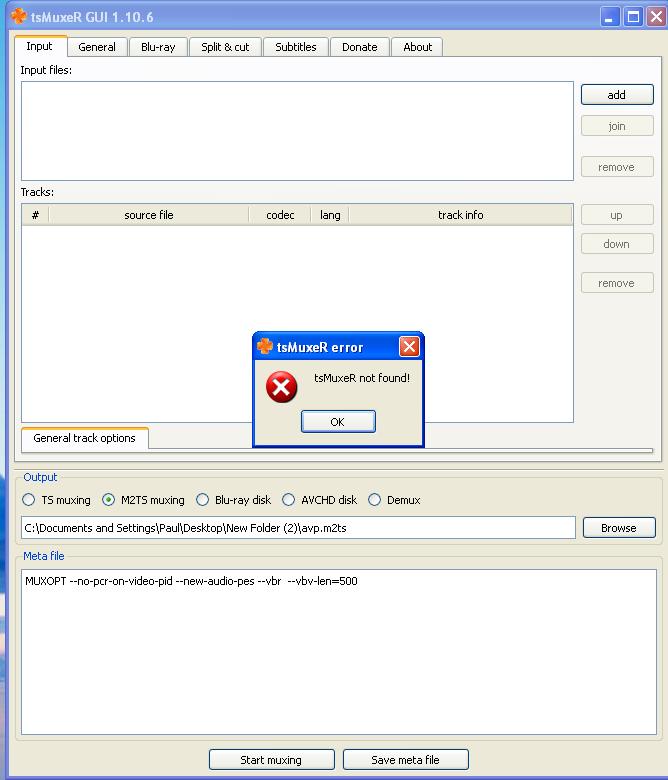This screenshot has width=668, height=780.
Task: Select the General track options tab
Action: [85, 438]
